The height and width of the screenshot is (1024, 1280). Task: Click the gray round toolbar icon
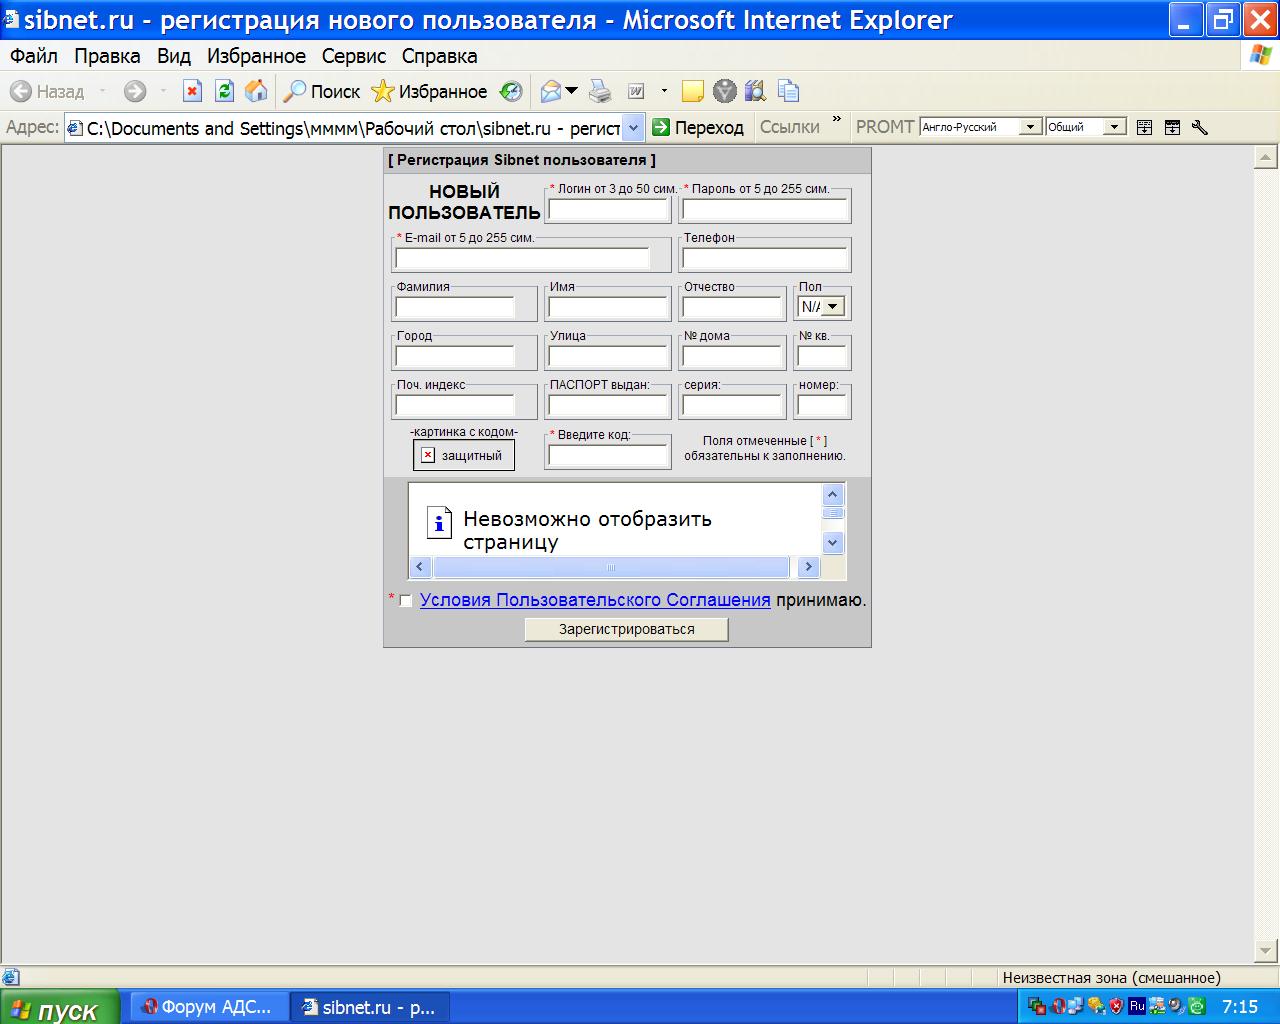coord(724,91)
